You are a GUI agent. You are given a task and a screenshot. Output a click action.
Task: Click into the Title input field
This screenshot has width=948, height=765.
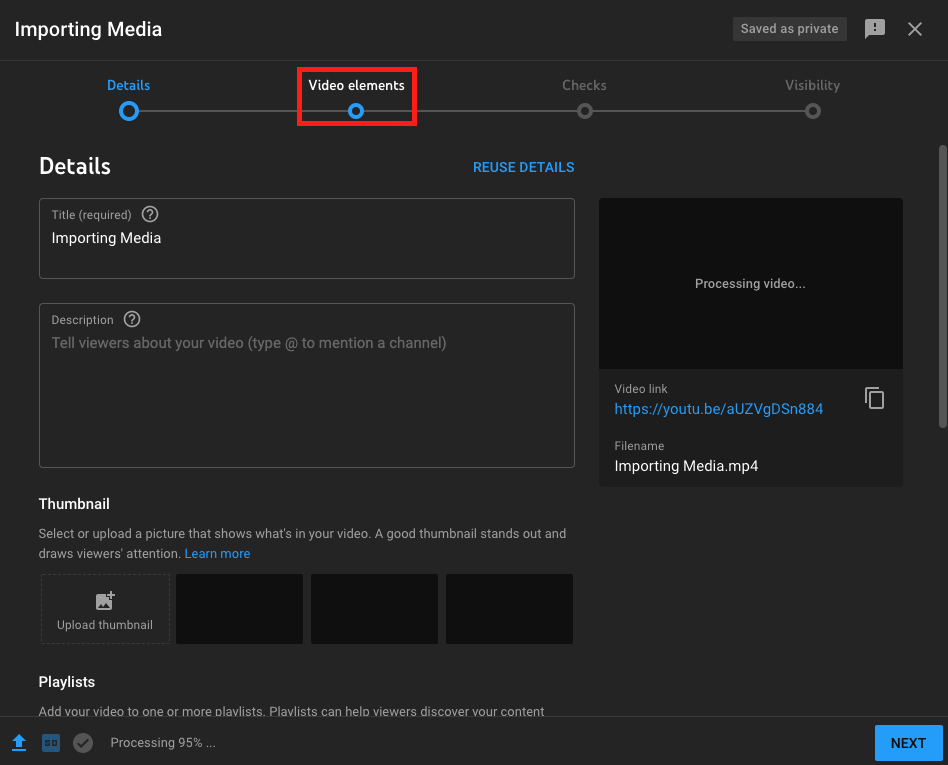point(307,238)
